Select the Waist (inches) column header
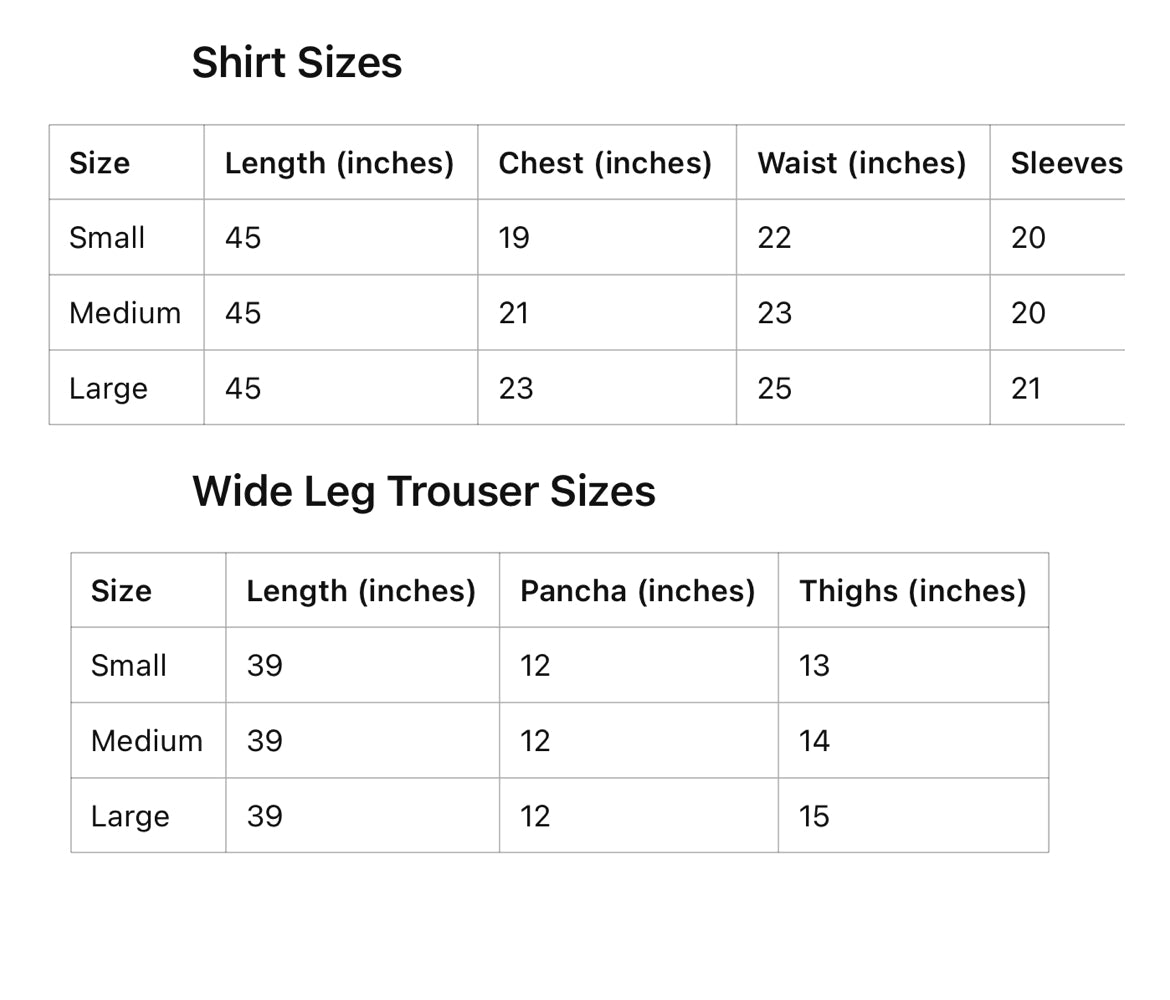Image resolution: width=1170 pixels, height=1000 pixels. pos(861,163)
